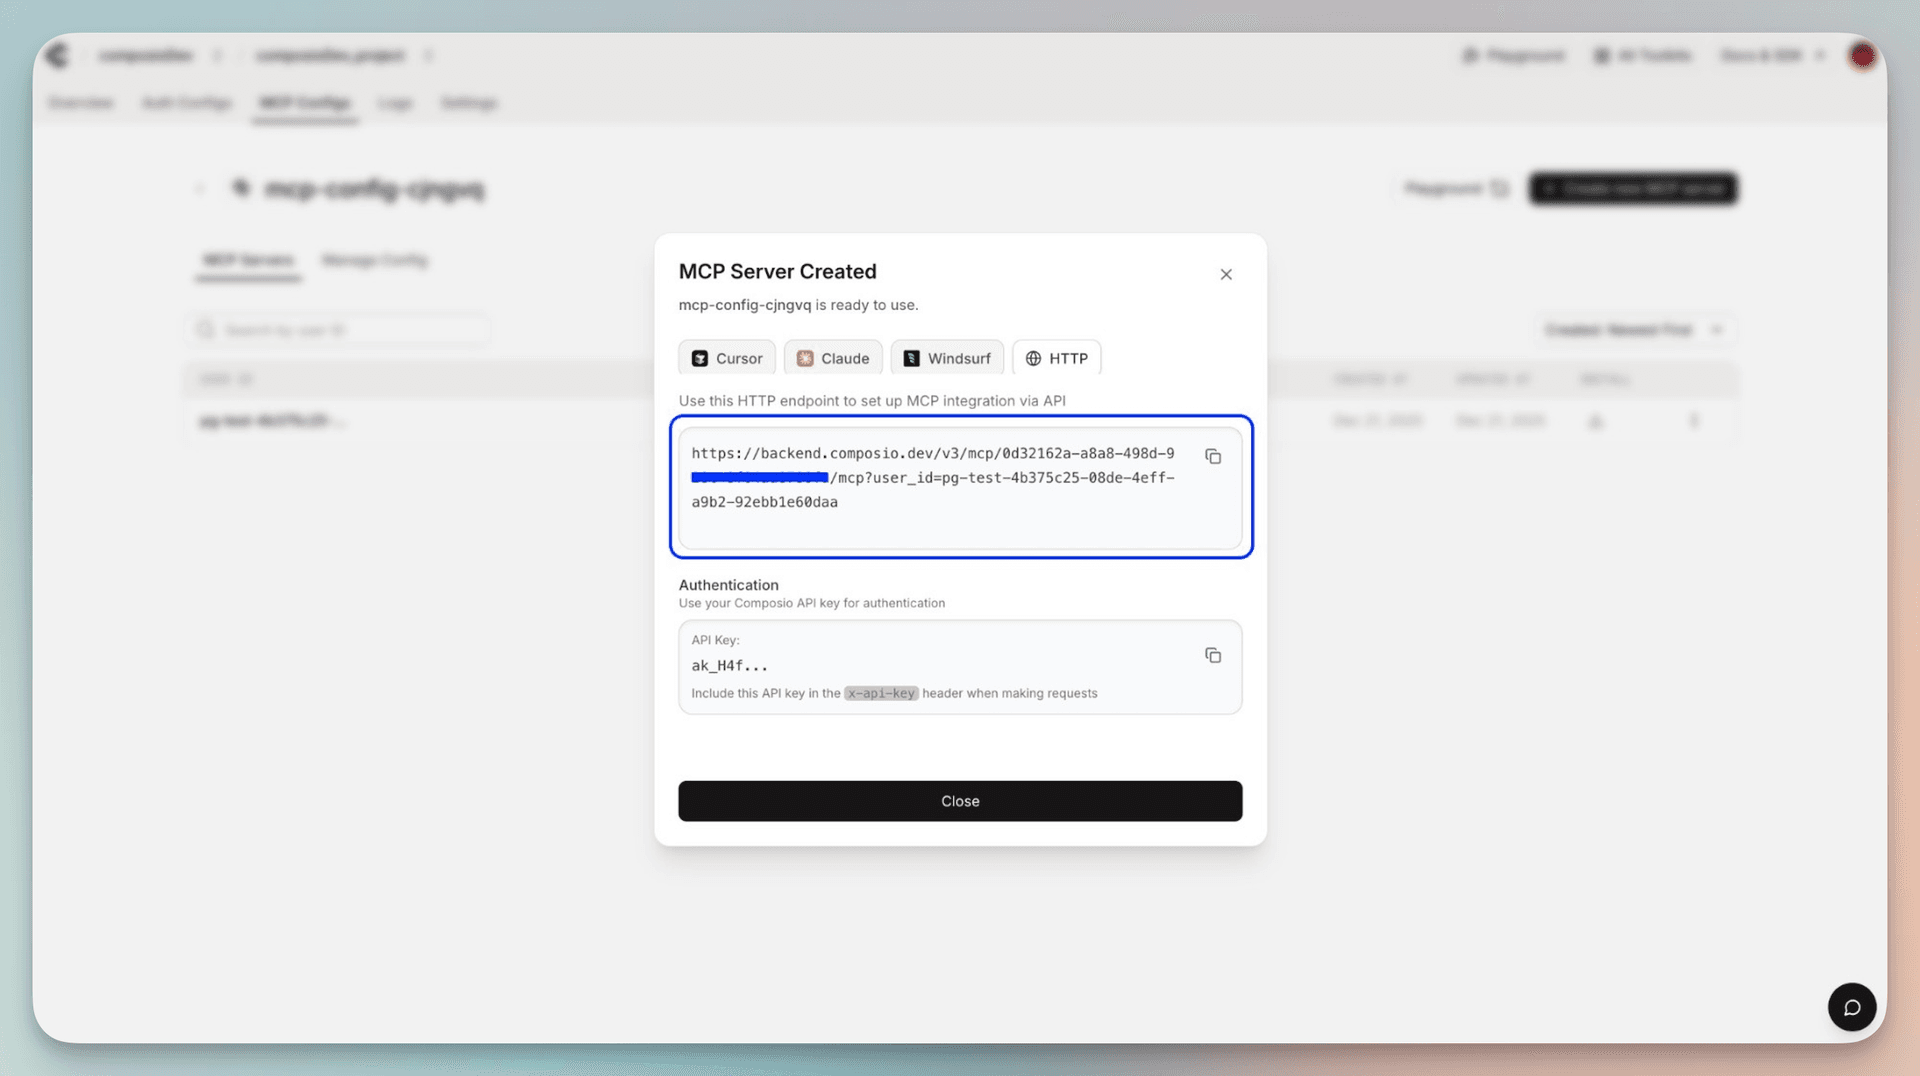The image size is (1920, 1076).
Task: Switch to the Windsurf integration tab
Action: 947,357
